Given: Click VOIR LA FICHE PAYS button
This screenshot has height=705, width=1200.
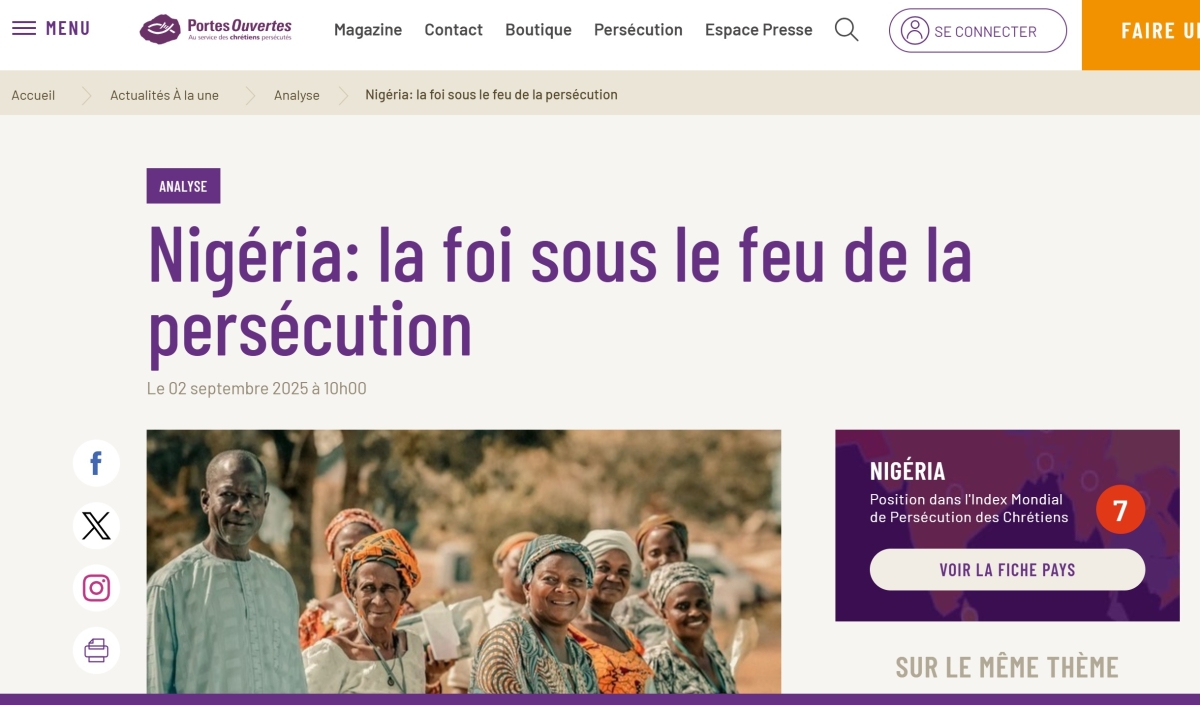Looking at the screenshot, I should [x=1007, y=570].
